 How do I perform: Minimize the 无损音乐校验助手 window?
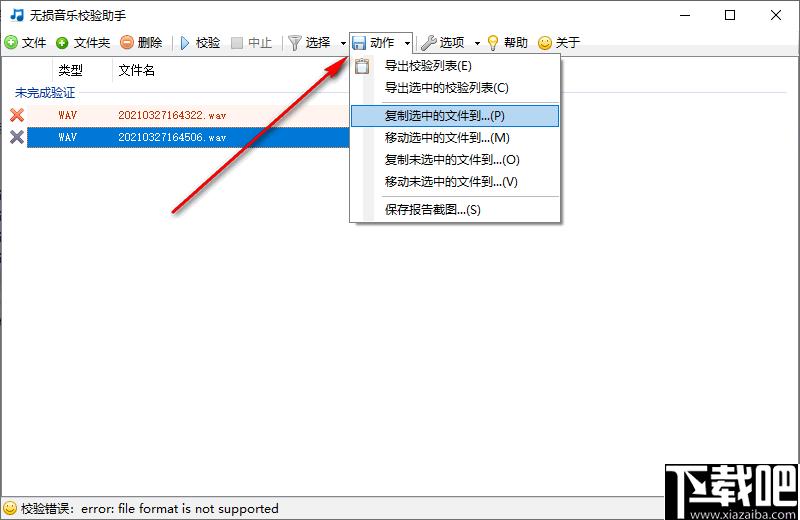pos(685,15)
